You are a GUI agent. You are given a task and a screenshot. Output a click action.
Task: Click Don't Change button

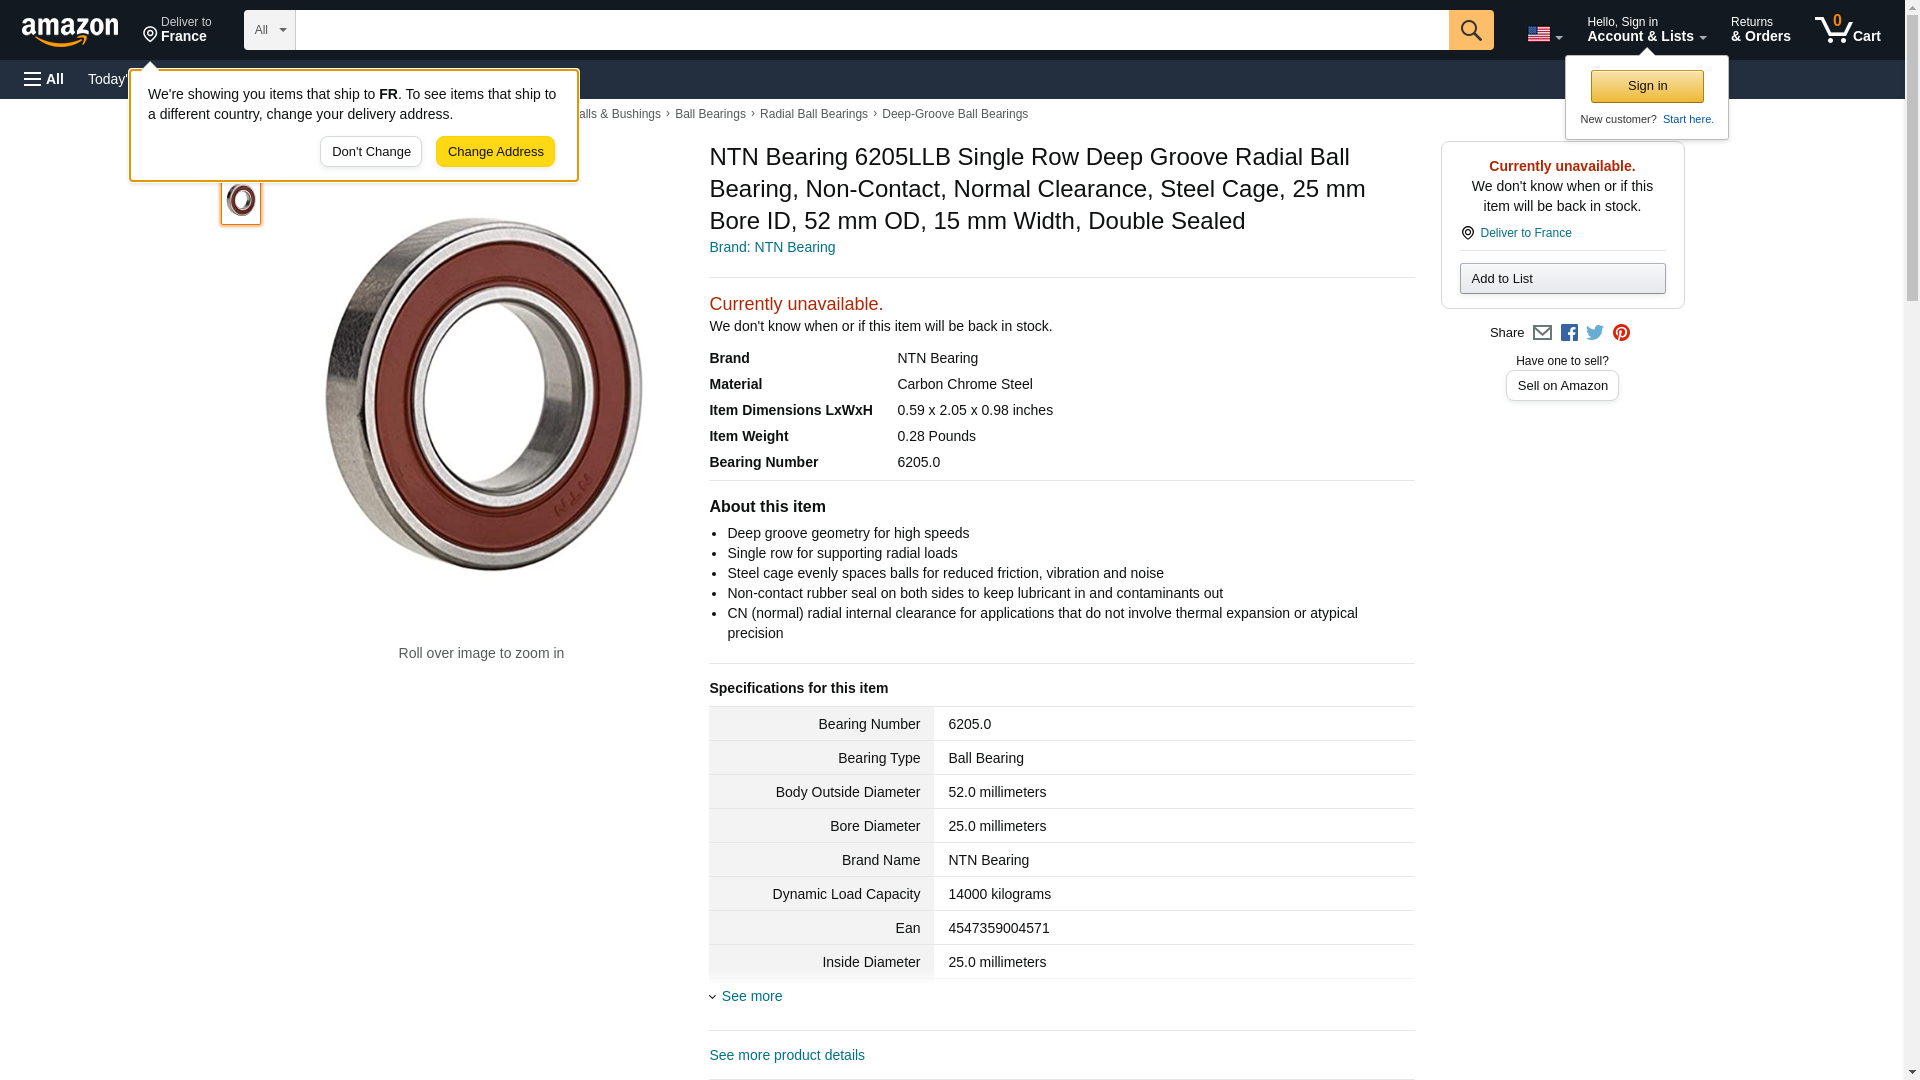tap(371, 152)
